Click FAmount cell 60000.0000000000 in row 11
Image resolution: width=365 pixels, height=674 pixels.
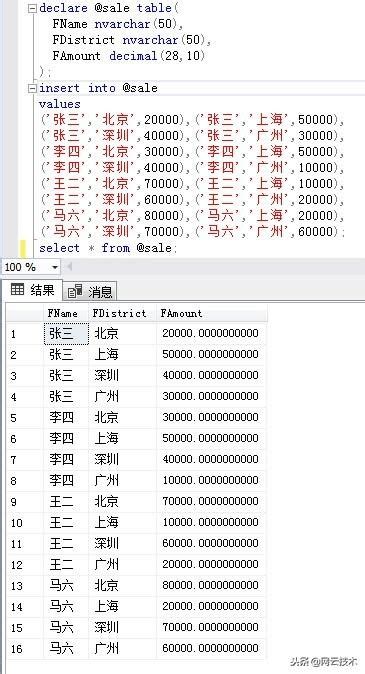point(212,543)
